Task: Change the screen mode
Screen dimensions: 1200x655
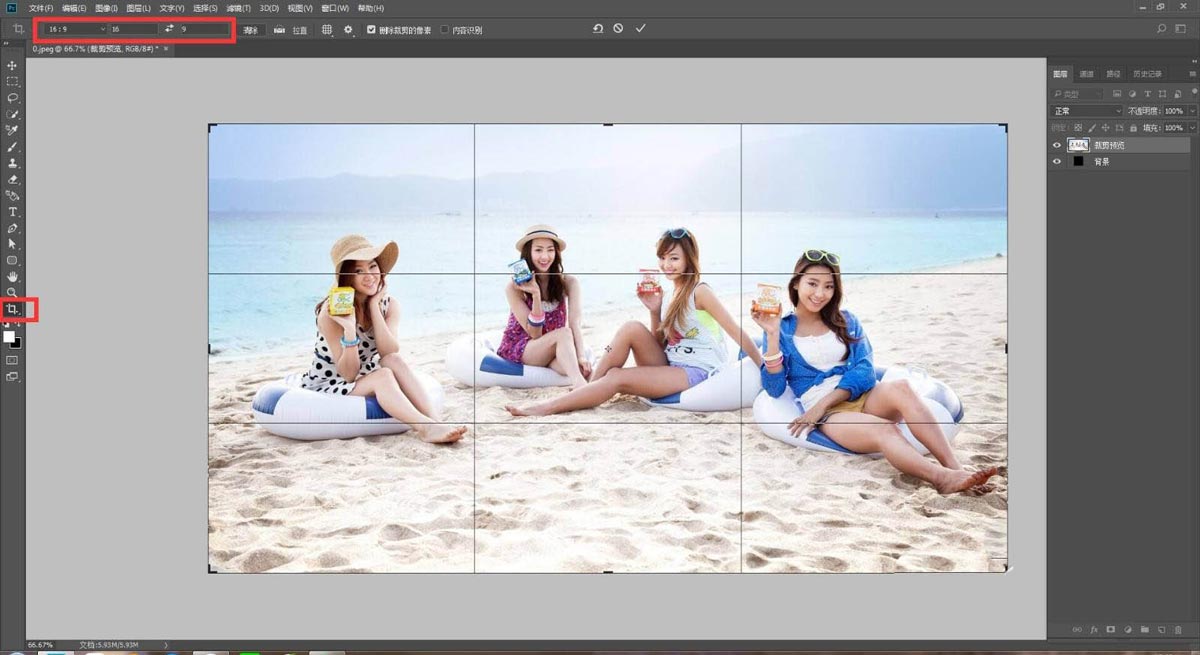Action: [12, 377]
